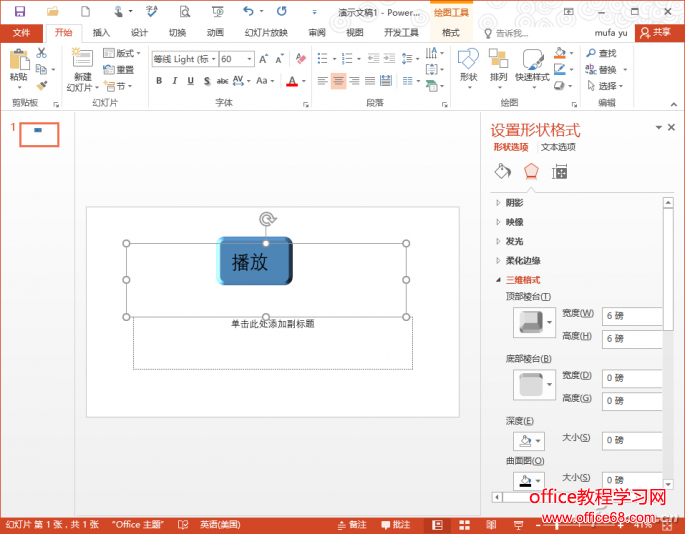Click the New Slide (新建幻灯片) icon
The height and width of the screenshot is (534, 685).
[82, 62]
